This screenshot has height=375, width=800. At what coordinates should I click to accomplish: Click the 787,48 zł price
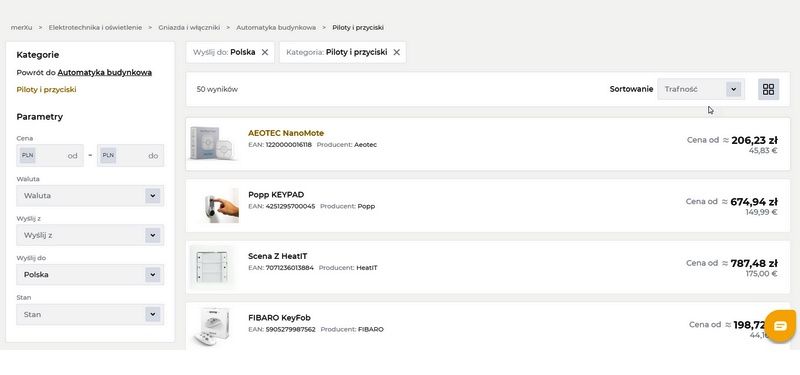click(754, 263)
